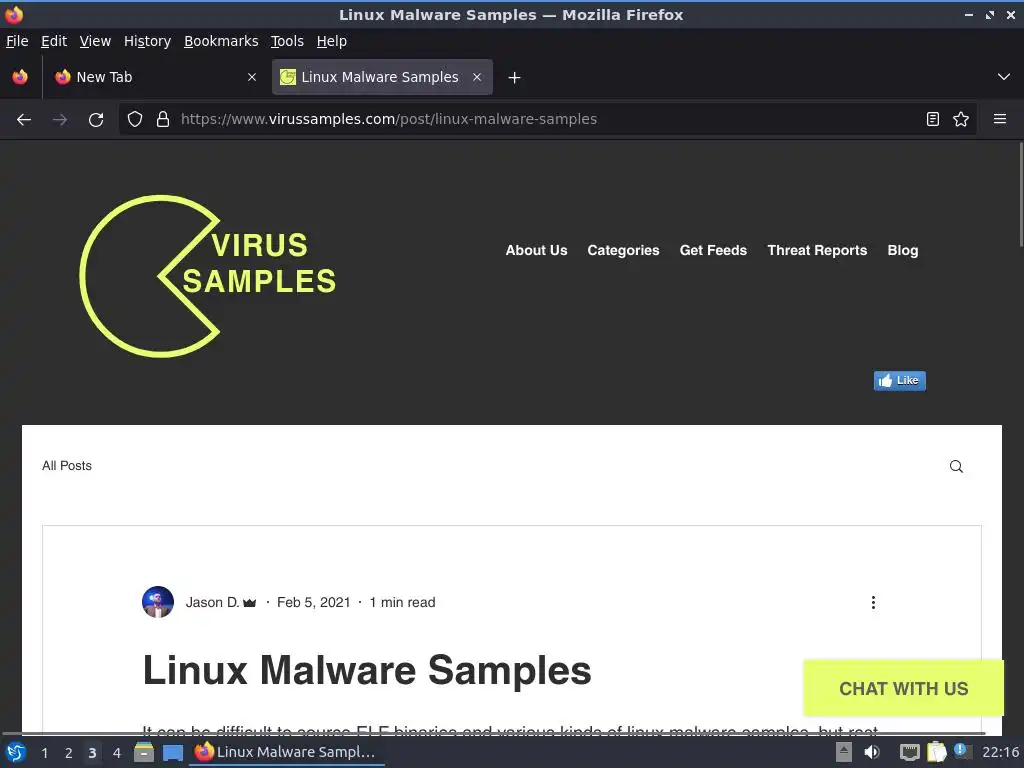Open the Tools menu

click(x=287, y=41)
